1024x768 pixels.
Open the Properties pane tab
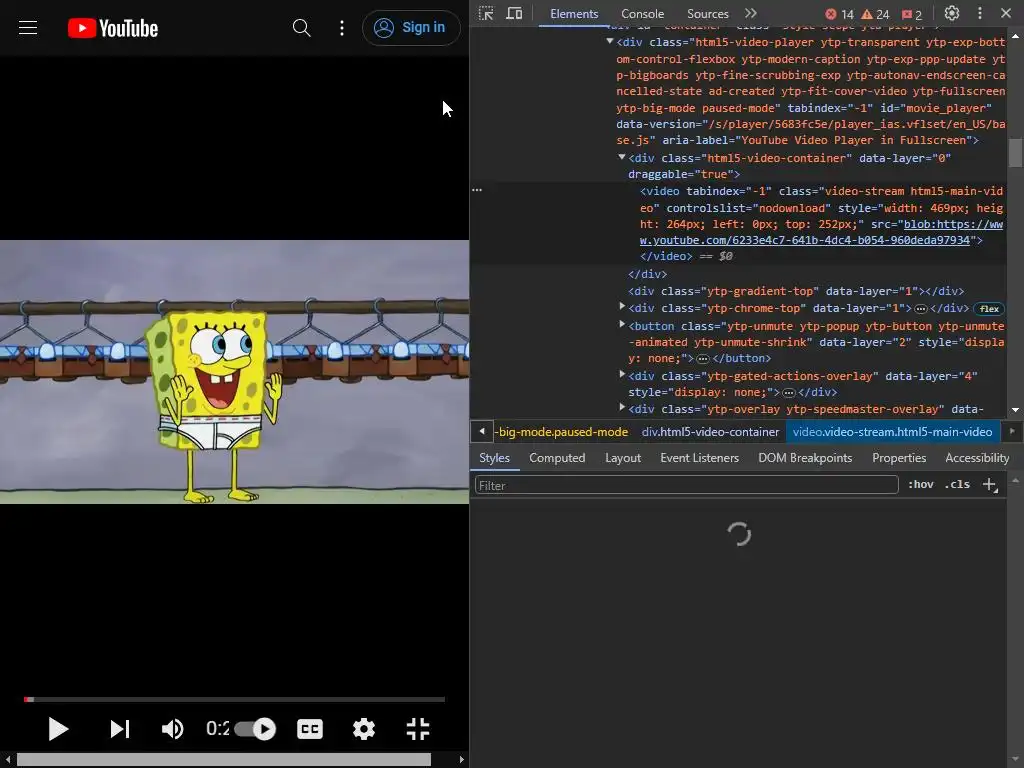coord(899,458)
